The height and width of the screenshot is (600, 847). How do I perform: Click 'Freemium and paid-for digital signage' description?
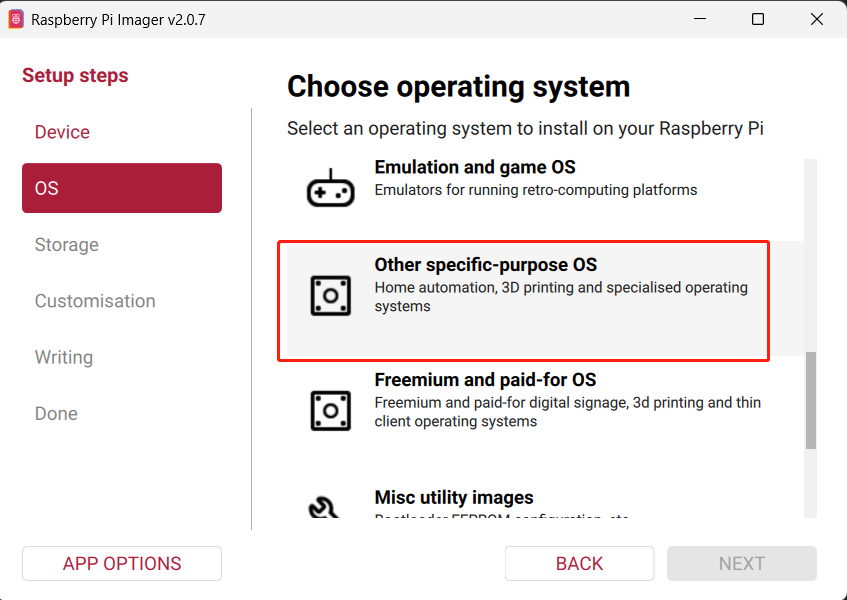pos(567,412)
